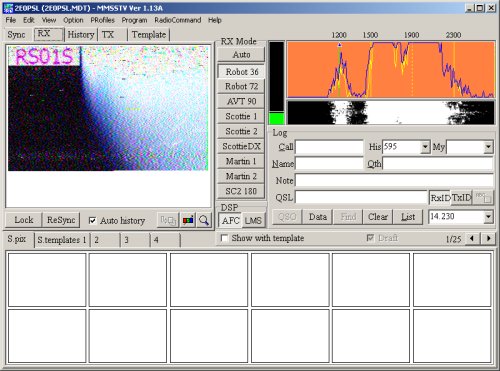Select stock templates tab 4
Screen dimensions: 500x371
coord(165,240)
